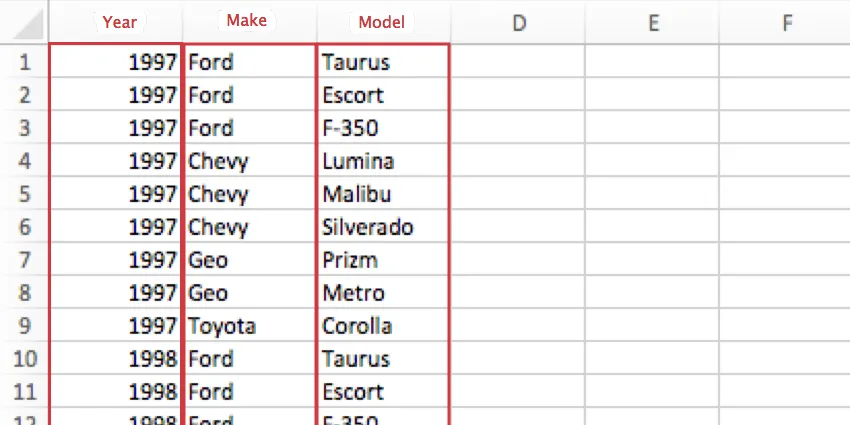Viewport: 850px width, 425px height.
Task: Select the F-350 cell in row 3
Action: point(350,128)
